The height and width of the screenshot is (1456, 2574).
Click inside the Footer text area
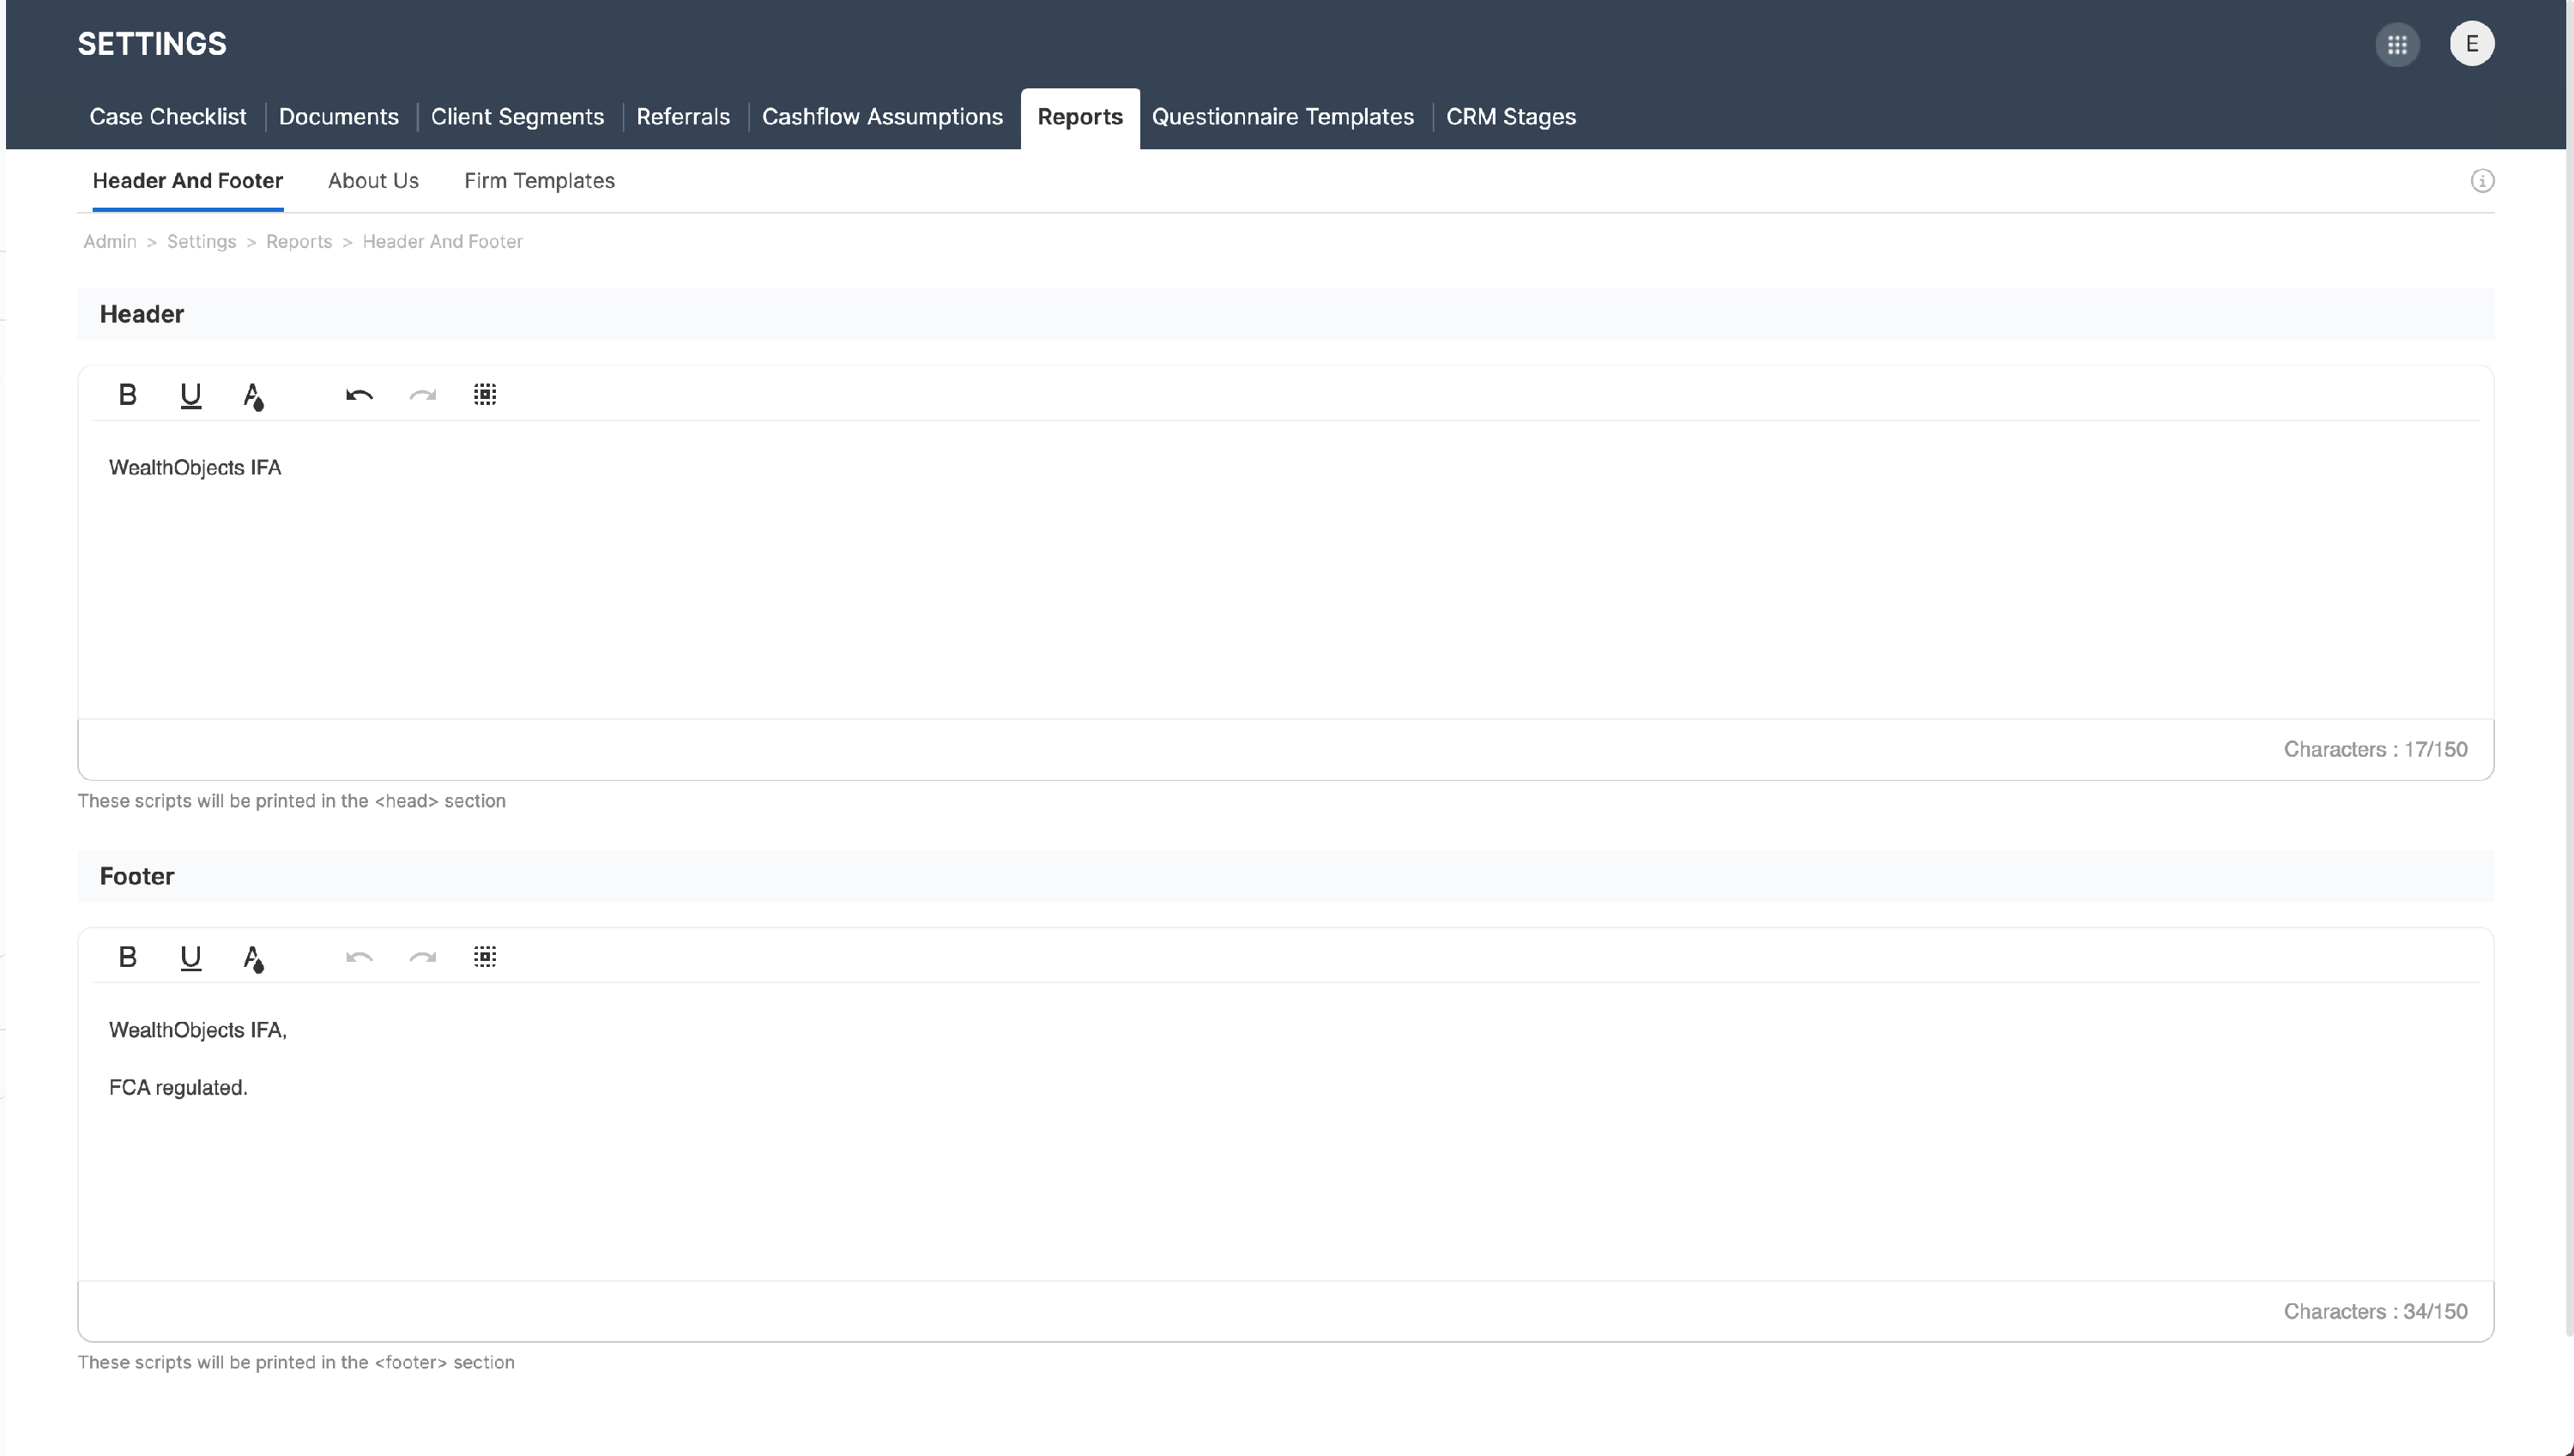pyautogui.click(x=1285, y=1132)
